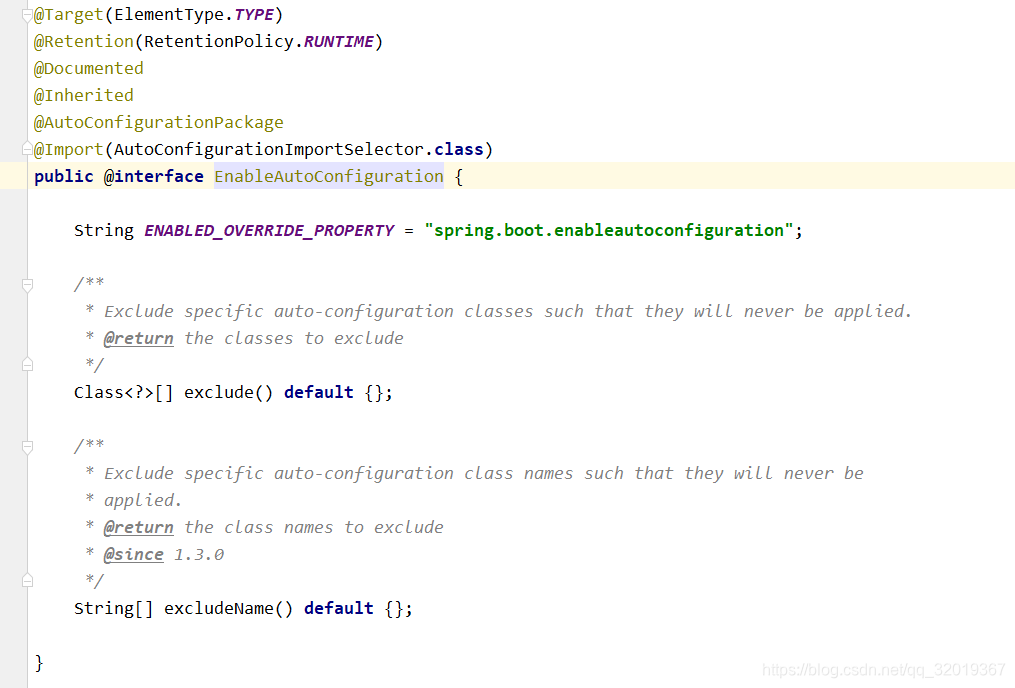The height and width of the screenshot is (688, 1015).
Task: Select the TYPE constant
Action: (x=254, y=14)
